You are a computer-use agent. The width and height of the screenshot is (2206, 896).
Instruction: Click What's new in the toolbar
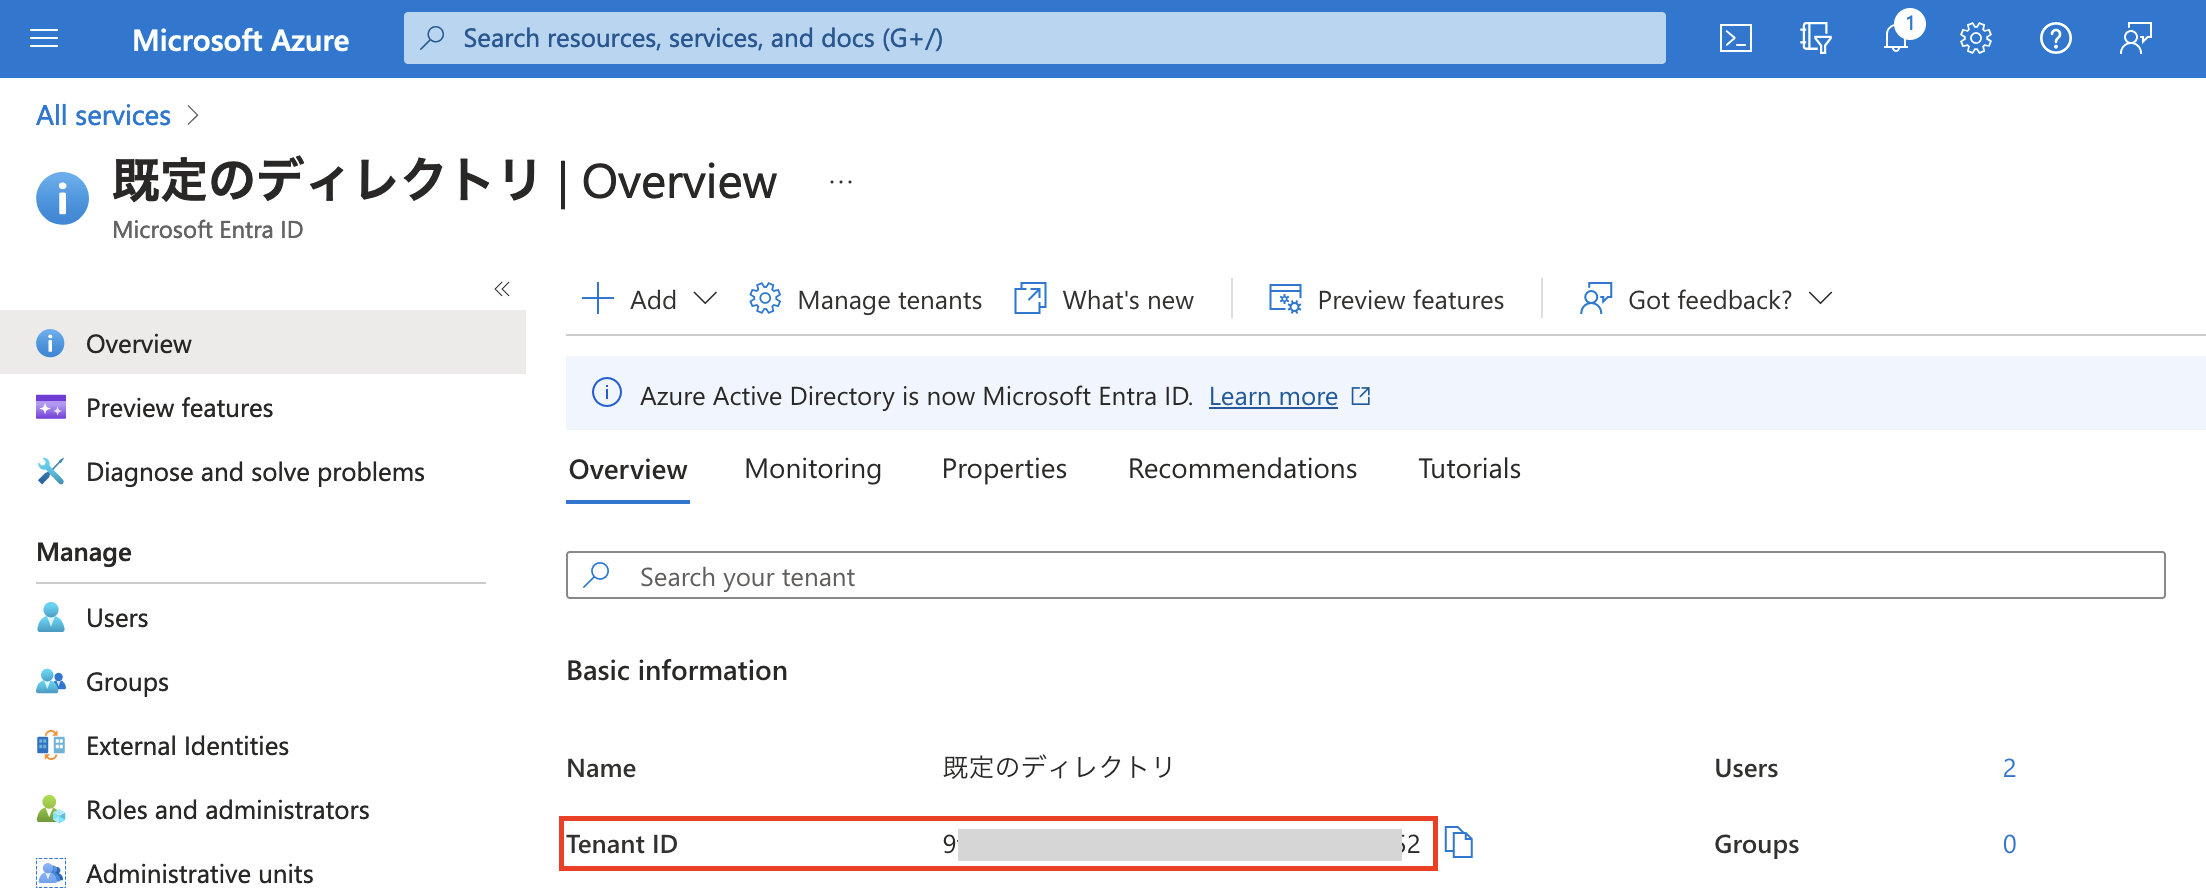coord(1128,300)
